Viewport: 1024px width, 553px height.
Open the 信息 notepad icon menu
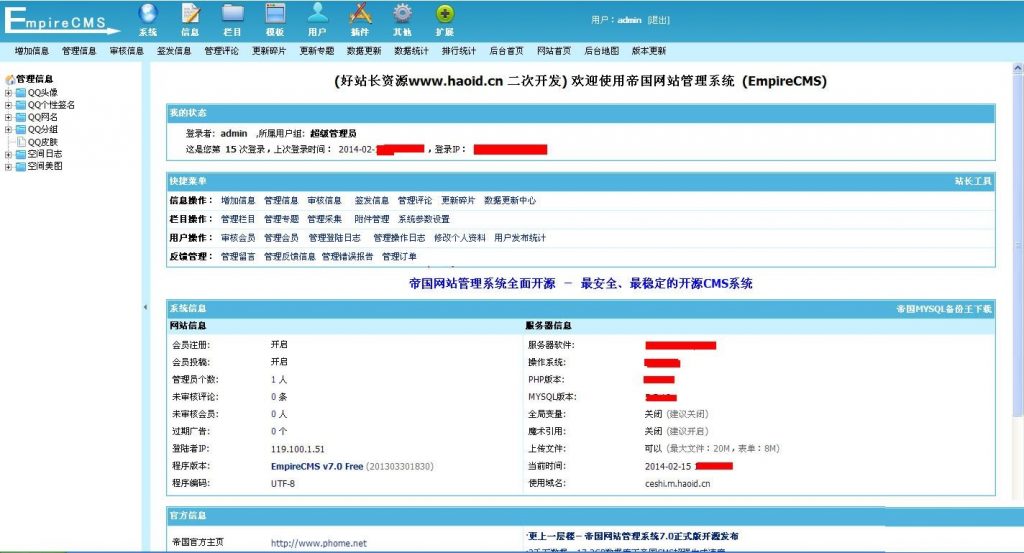click(190, 20)
